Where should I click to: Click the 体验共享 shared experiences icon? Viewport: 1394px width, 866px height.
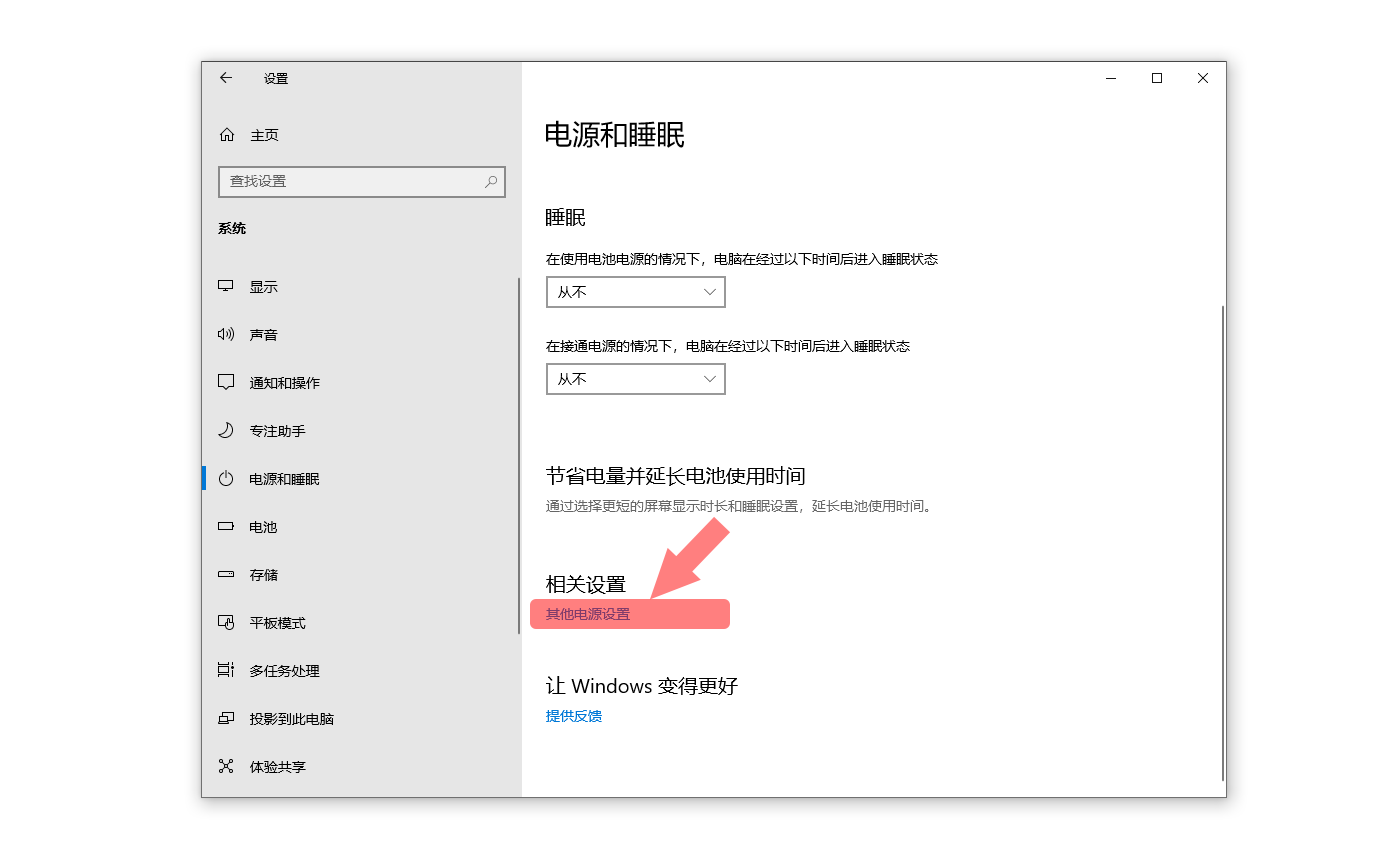pyautogui.click(x=226, y=766)
